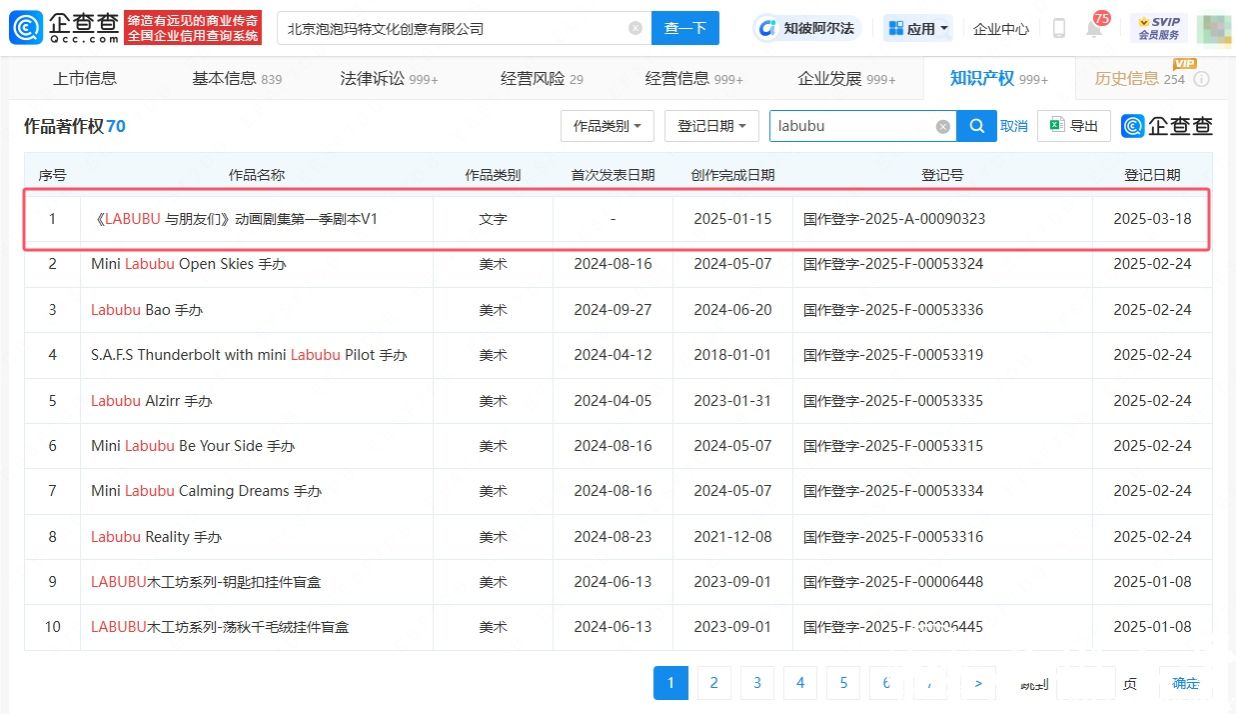Click 确定 to confirm page jump
The width and height of the screenshot is (1236, 714).
[1185, 683]
